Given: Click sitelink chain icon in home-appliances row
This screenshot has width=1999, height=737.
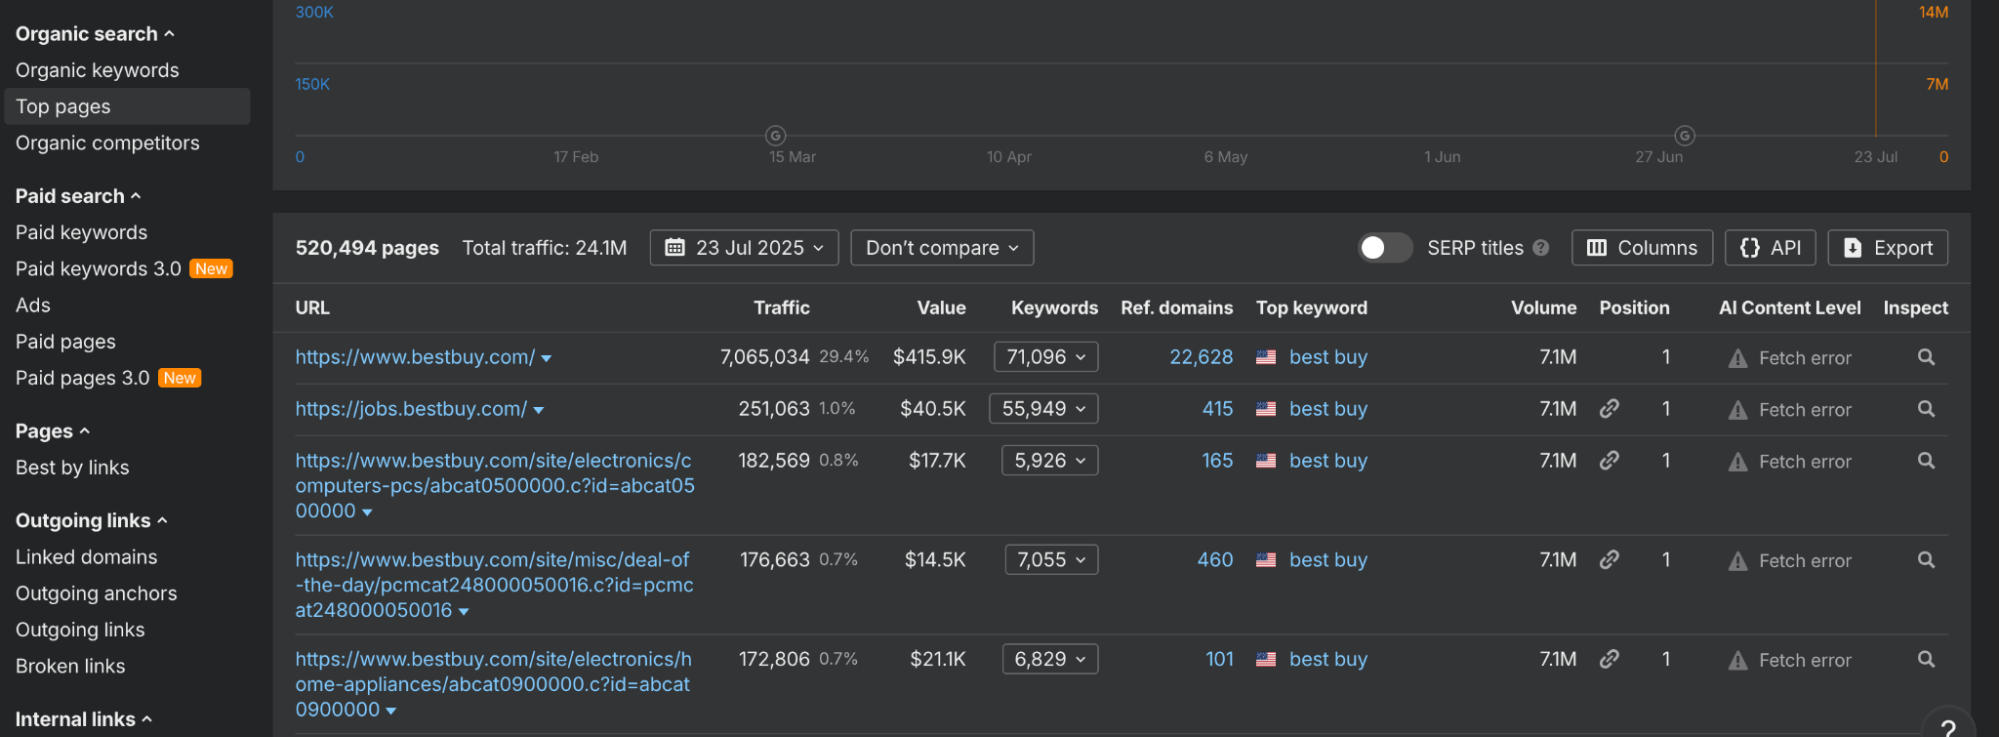Looking at the screenshot, I should tap(1609, 659).
